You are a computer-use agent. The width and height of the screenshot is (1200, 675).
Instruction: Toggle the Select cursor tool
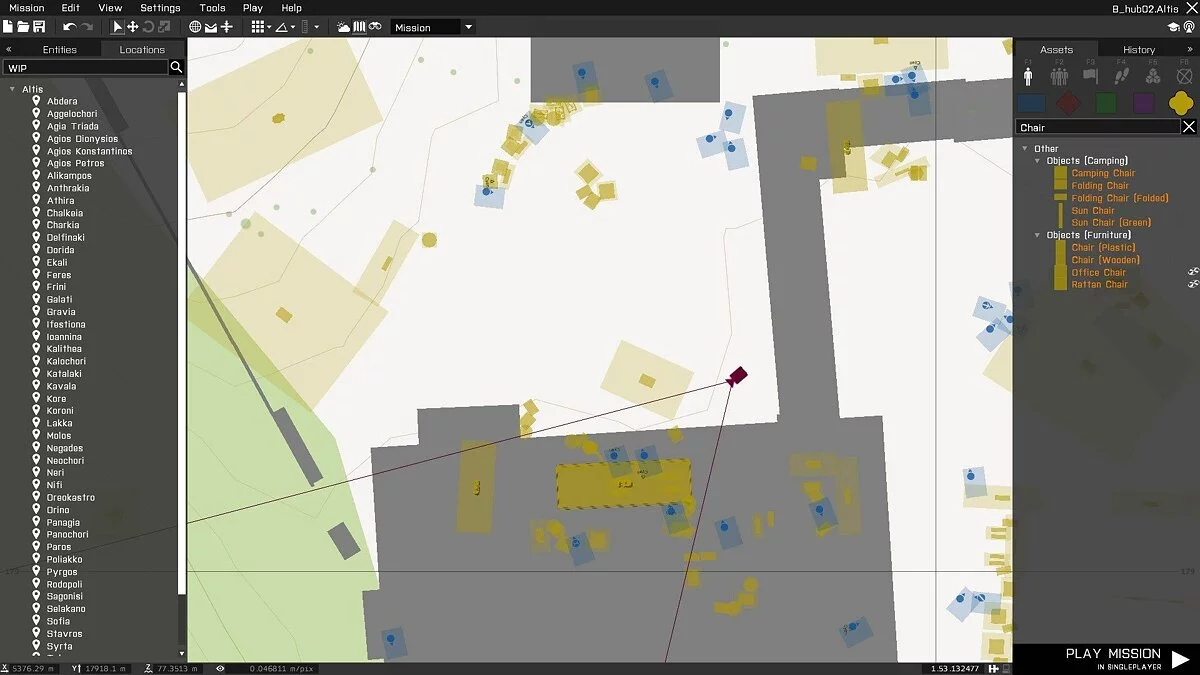click(117, 27)
